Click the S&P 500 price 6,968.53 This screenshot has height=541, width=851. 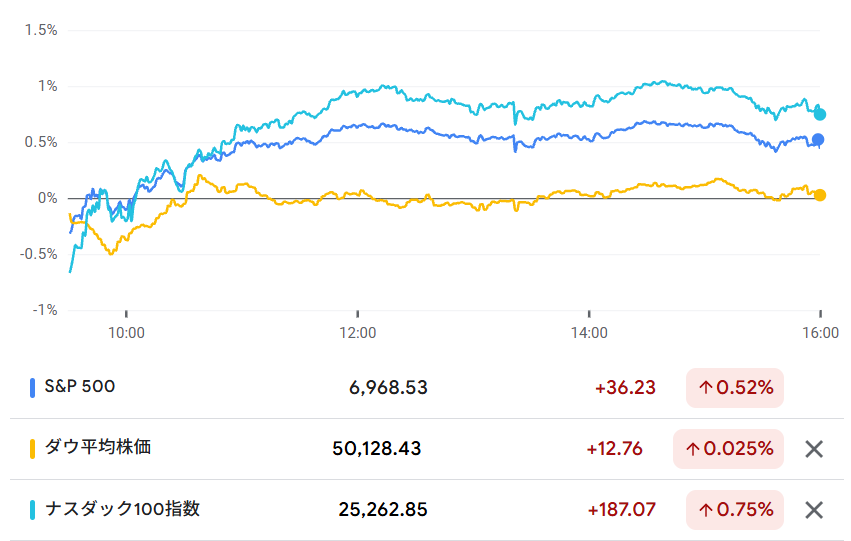(388, 388)
